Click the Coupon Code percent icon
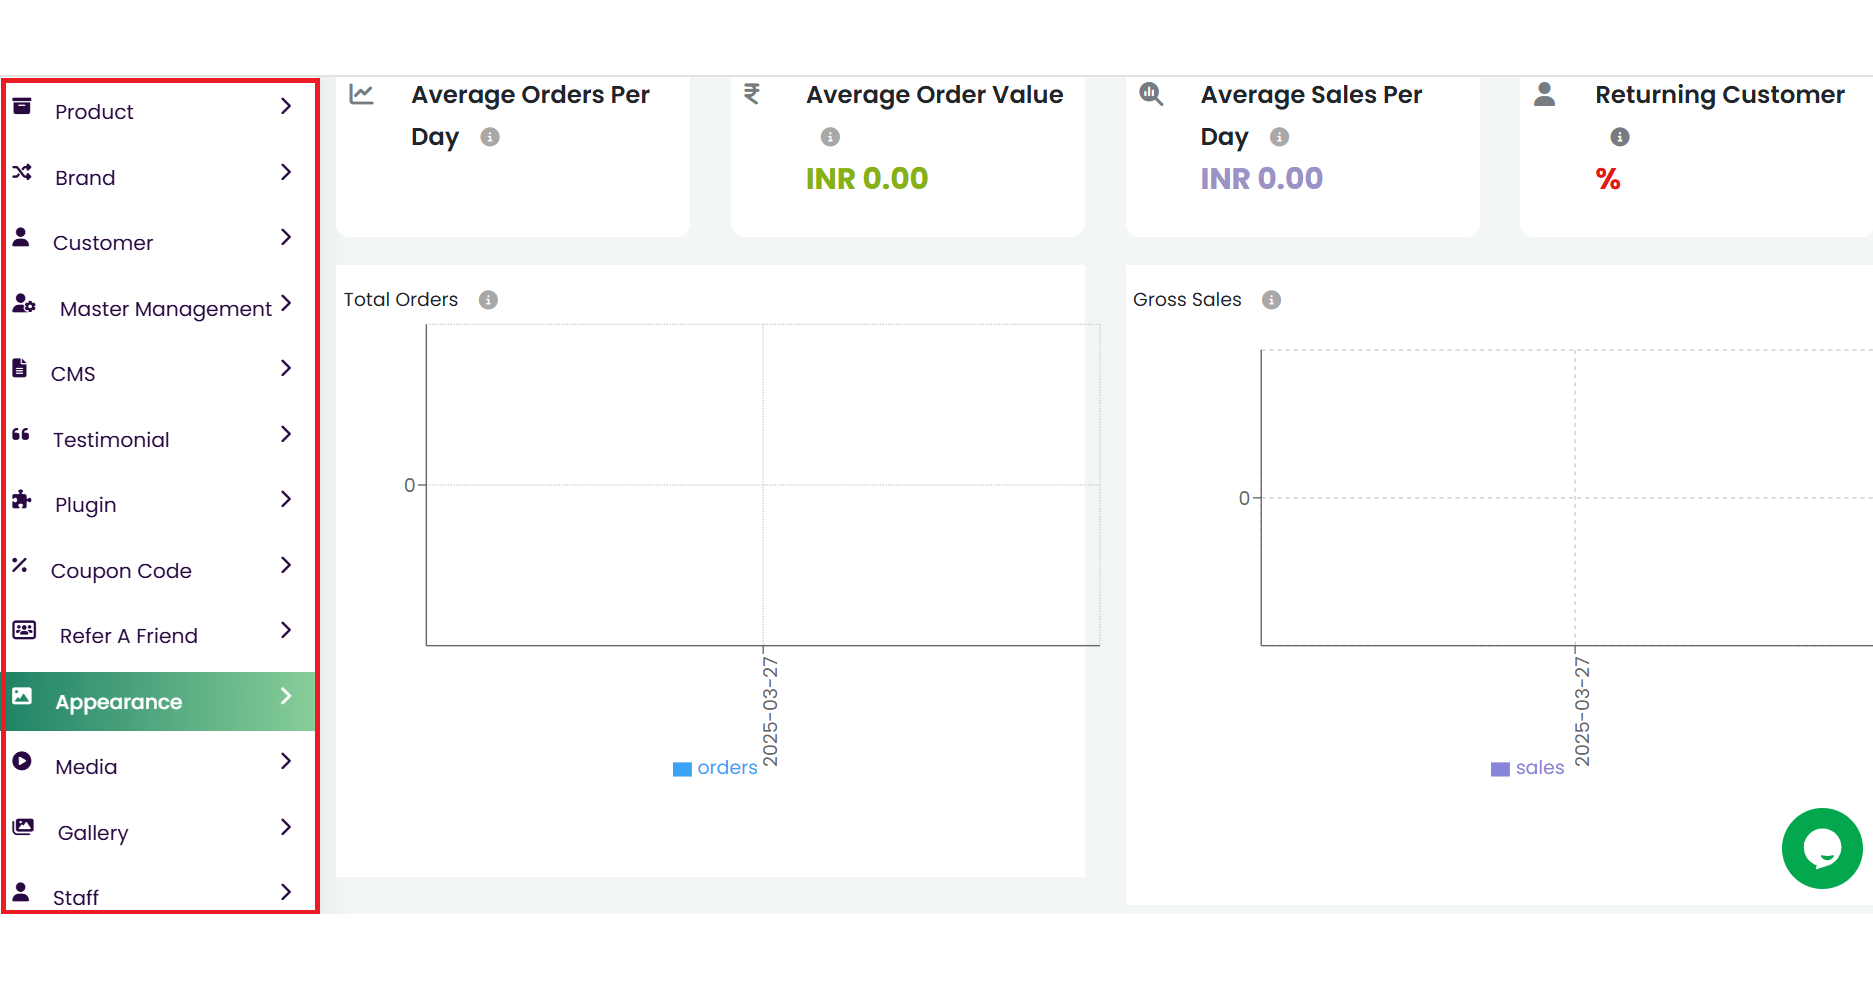This screenshot has width=1873, height=992. pyautogui.click(x=20, y=566)
